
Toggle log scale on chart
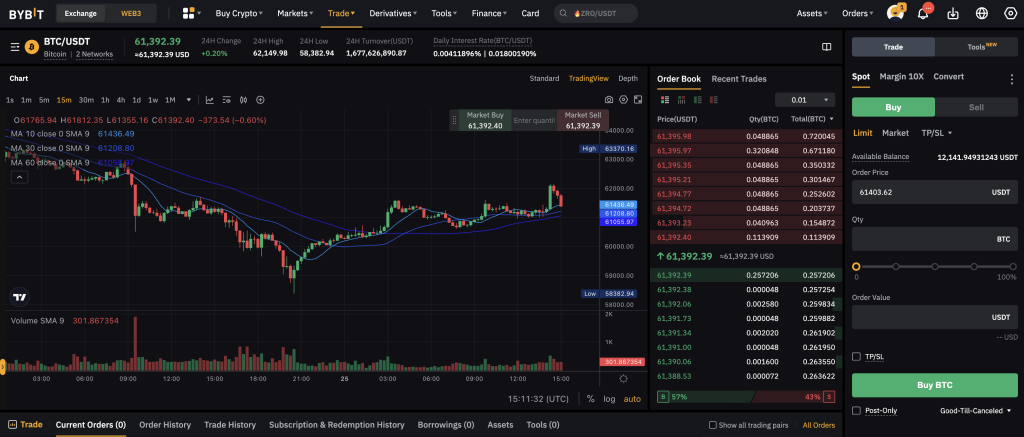[x=609, y=398]
